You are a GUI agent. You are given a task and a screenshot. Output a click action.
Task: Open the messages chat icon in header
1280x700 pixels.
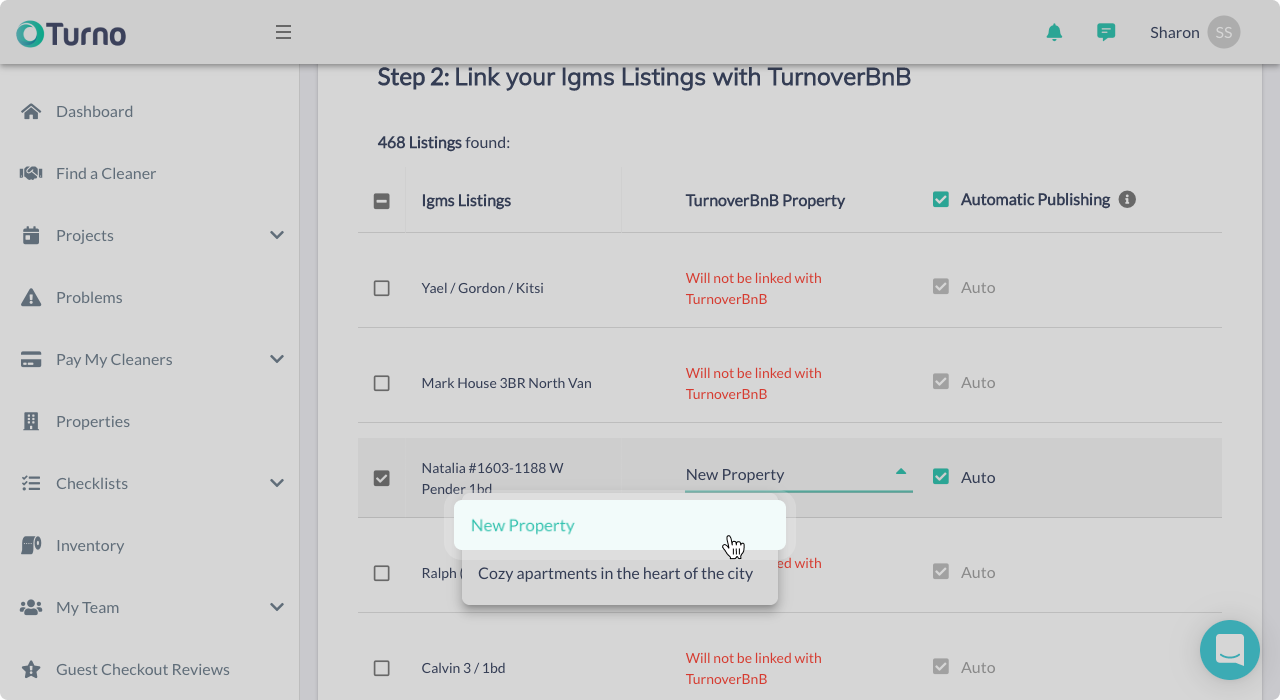1106,32
